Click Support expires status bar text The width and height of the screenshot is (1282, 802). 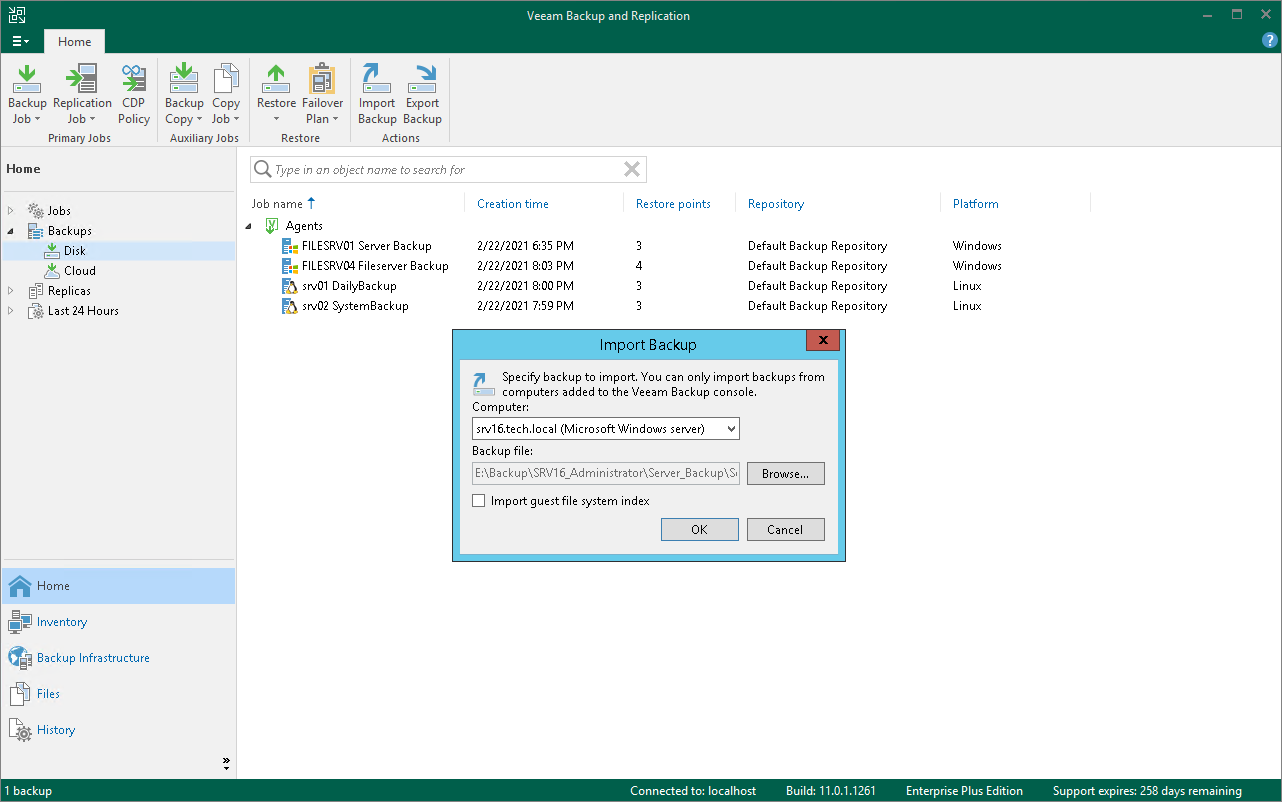(x=1147, y=791)
